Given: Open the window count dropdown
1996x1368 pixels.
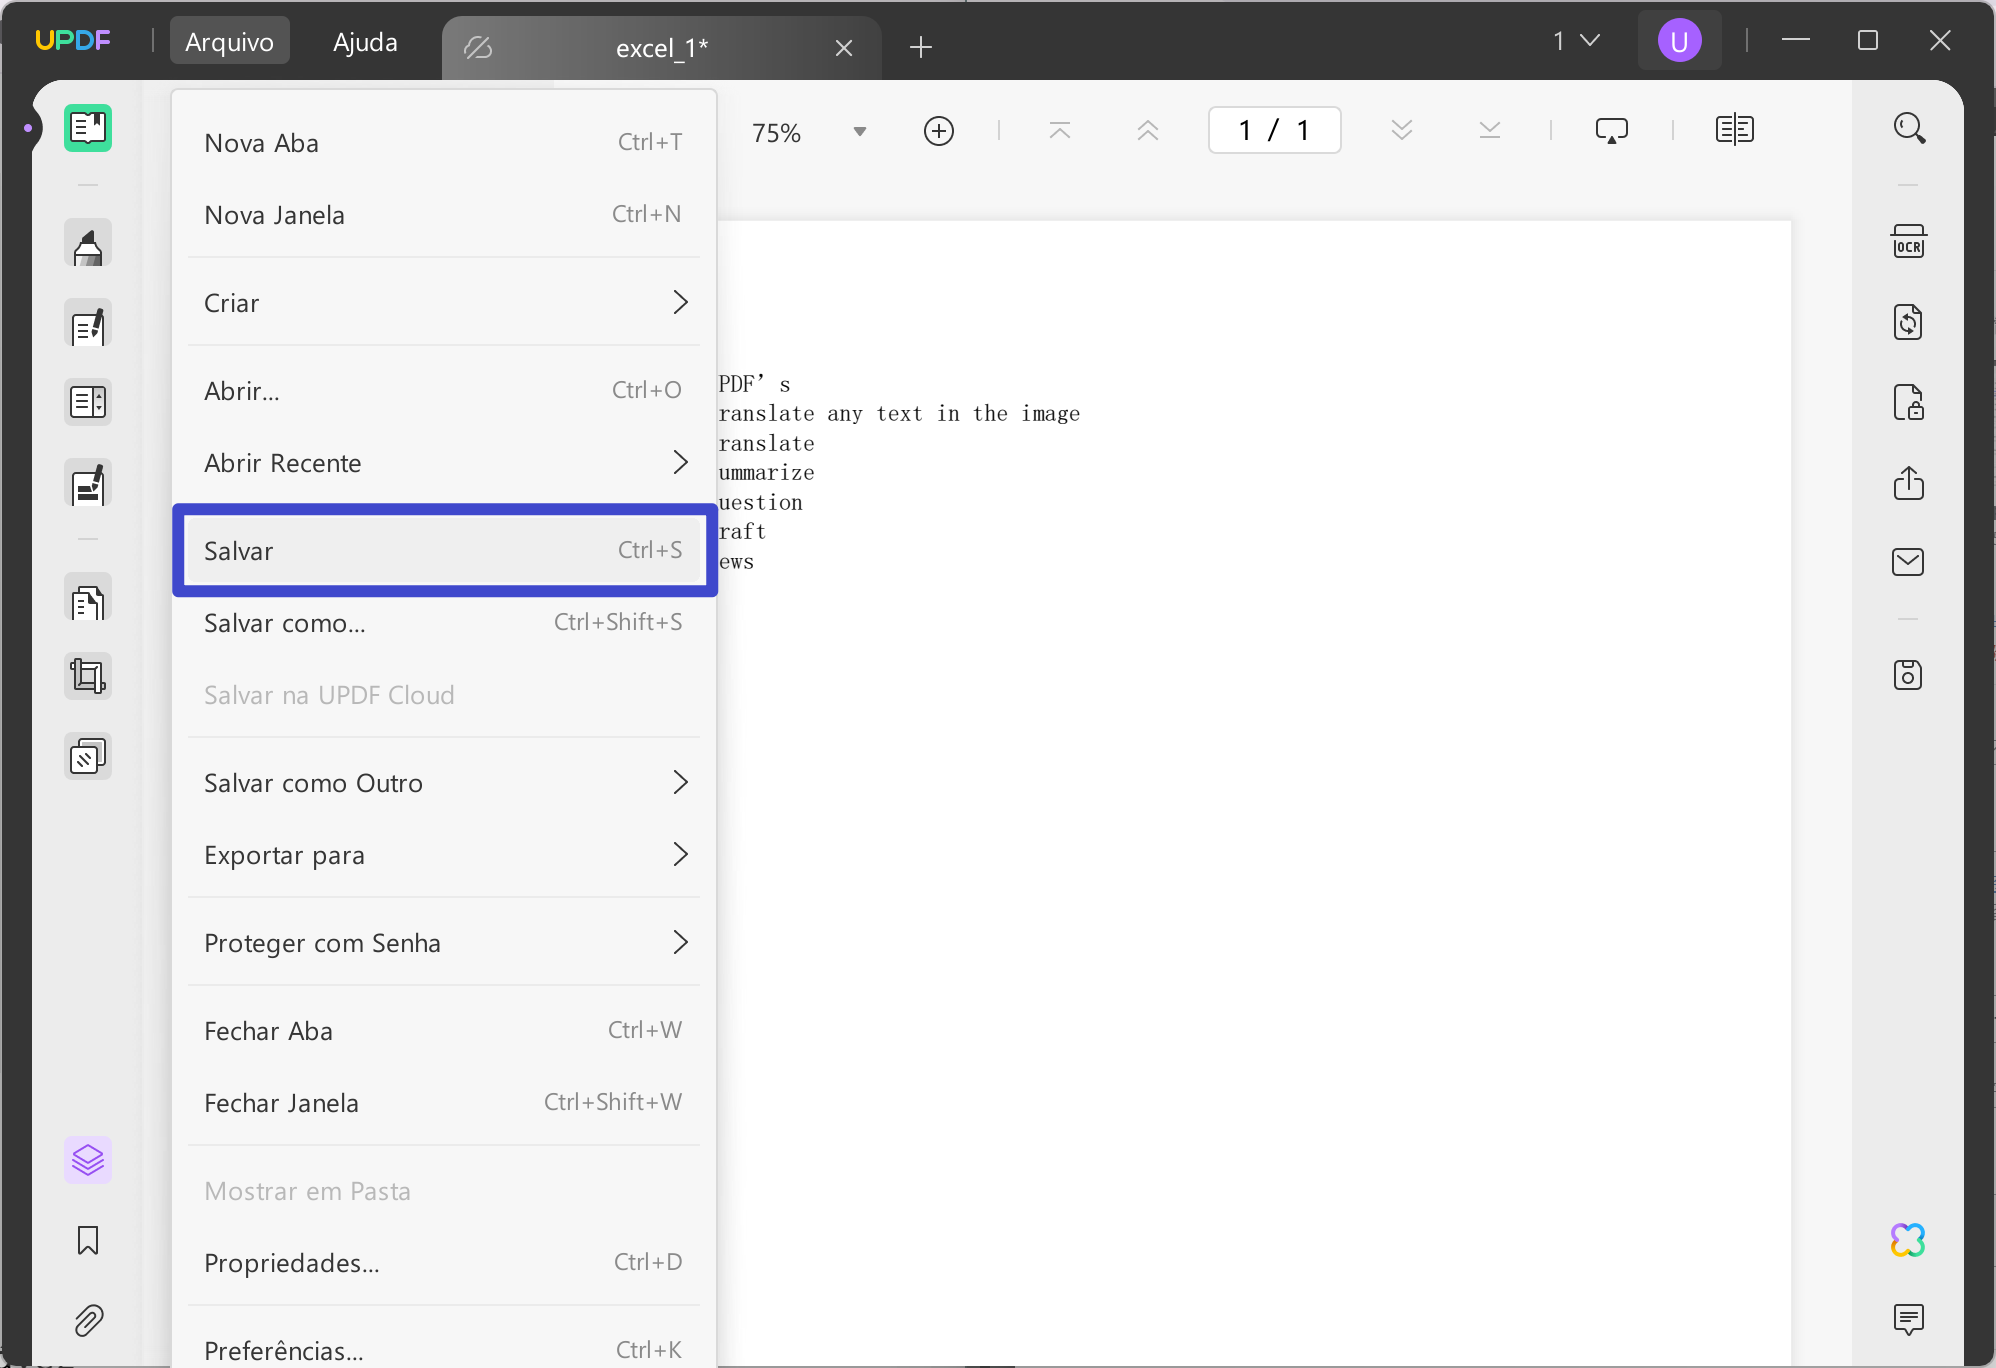Looking at the screenshot, I should point(1576,41).
